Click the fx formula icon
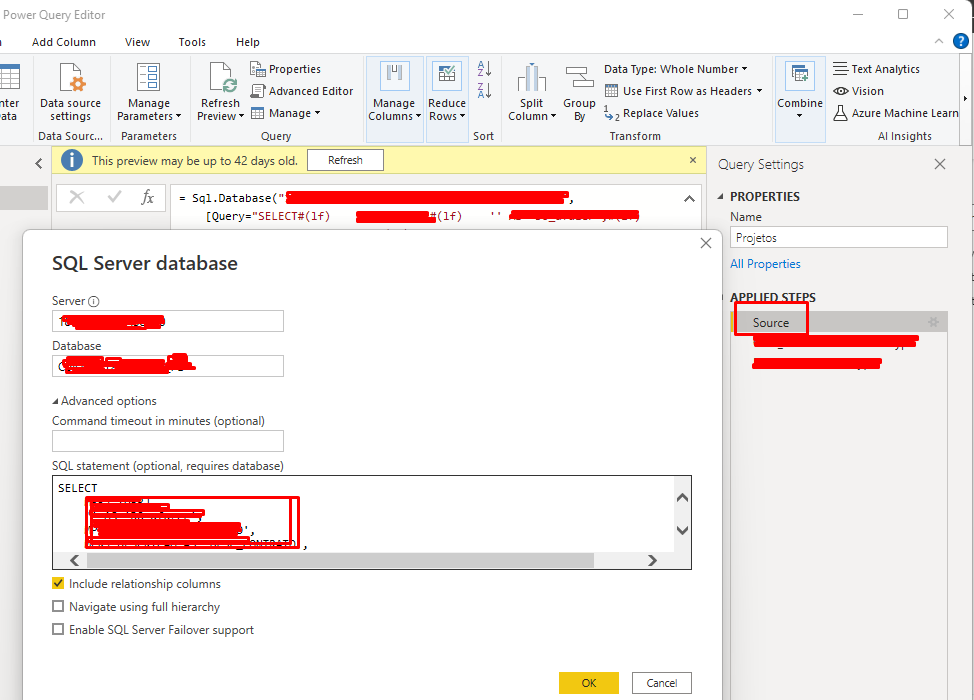 (147, 198)
